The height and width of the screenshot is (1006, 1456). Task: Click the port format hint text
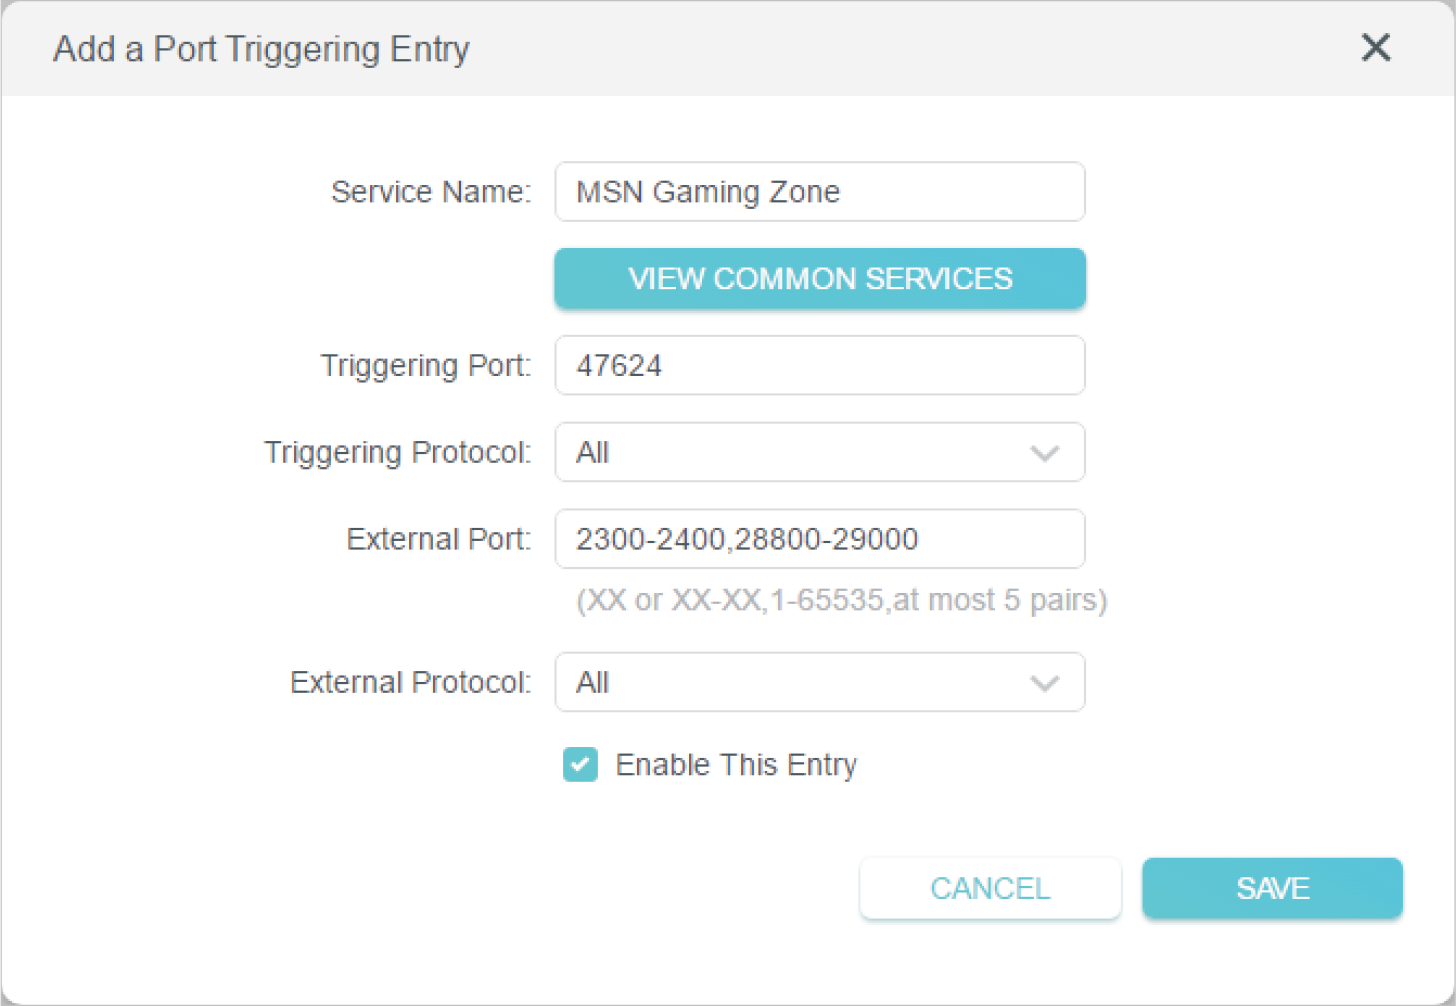(x=842, y=600)
